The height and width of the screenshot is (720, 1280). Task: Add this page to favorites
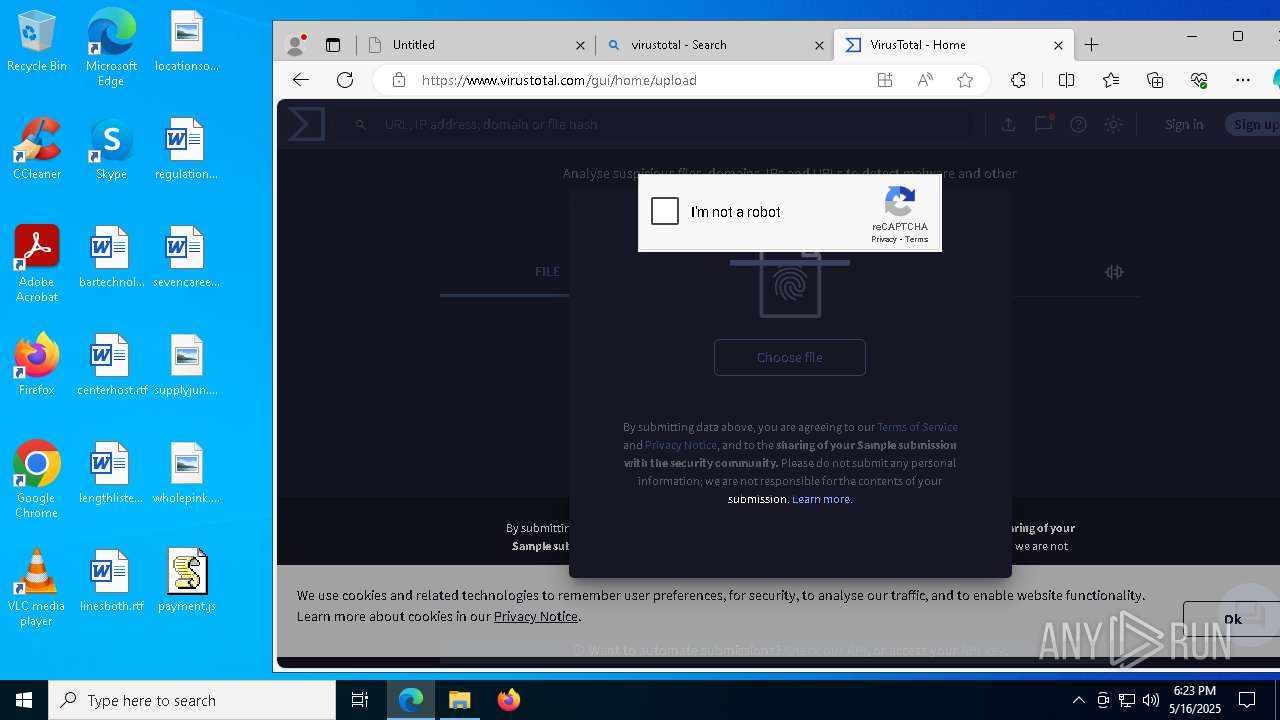965,80
